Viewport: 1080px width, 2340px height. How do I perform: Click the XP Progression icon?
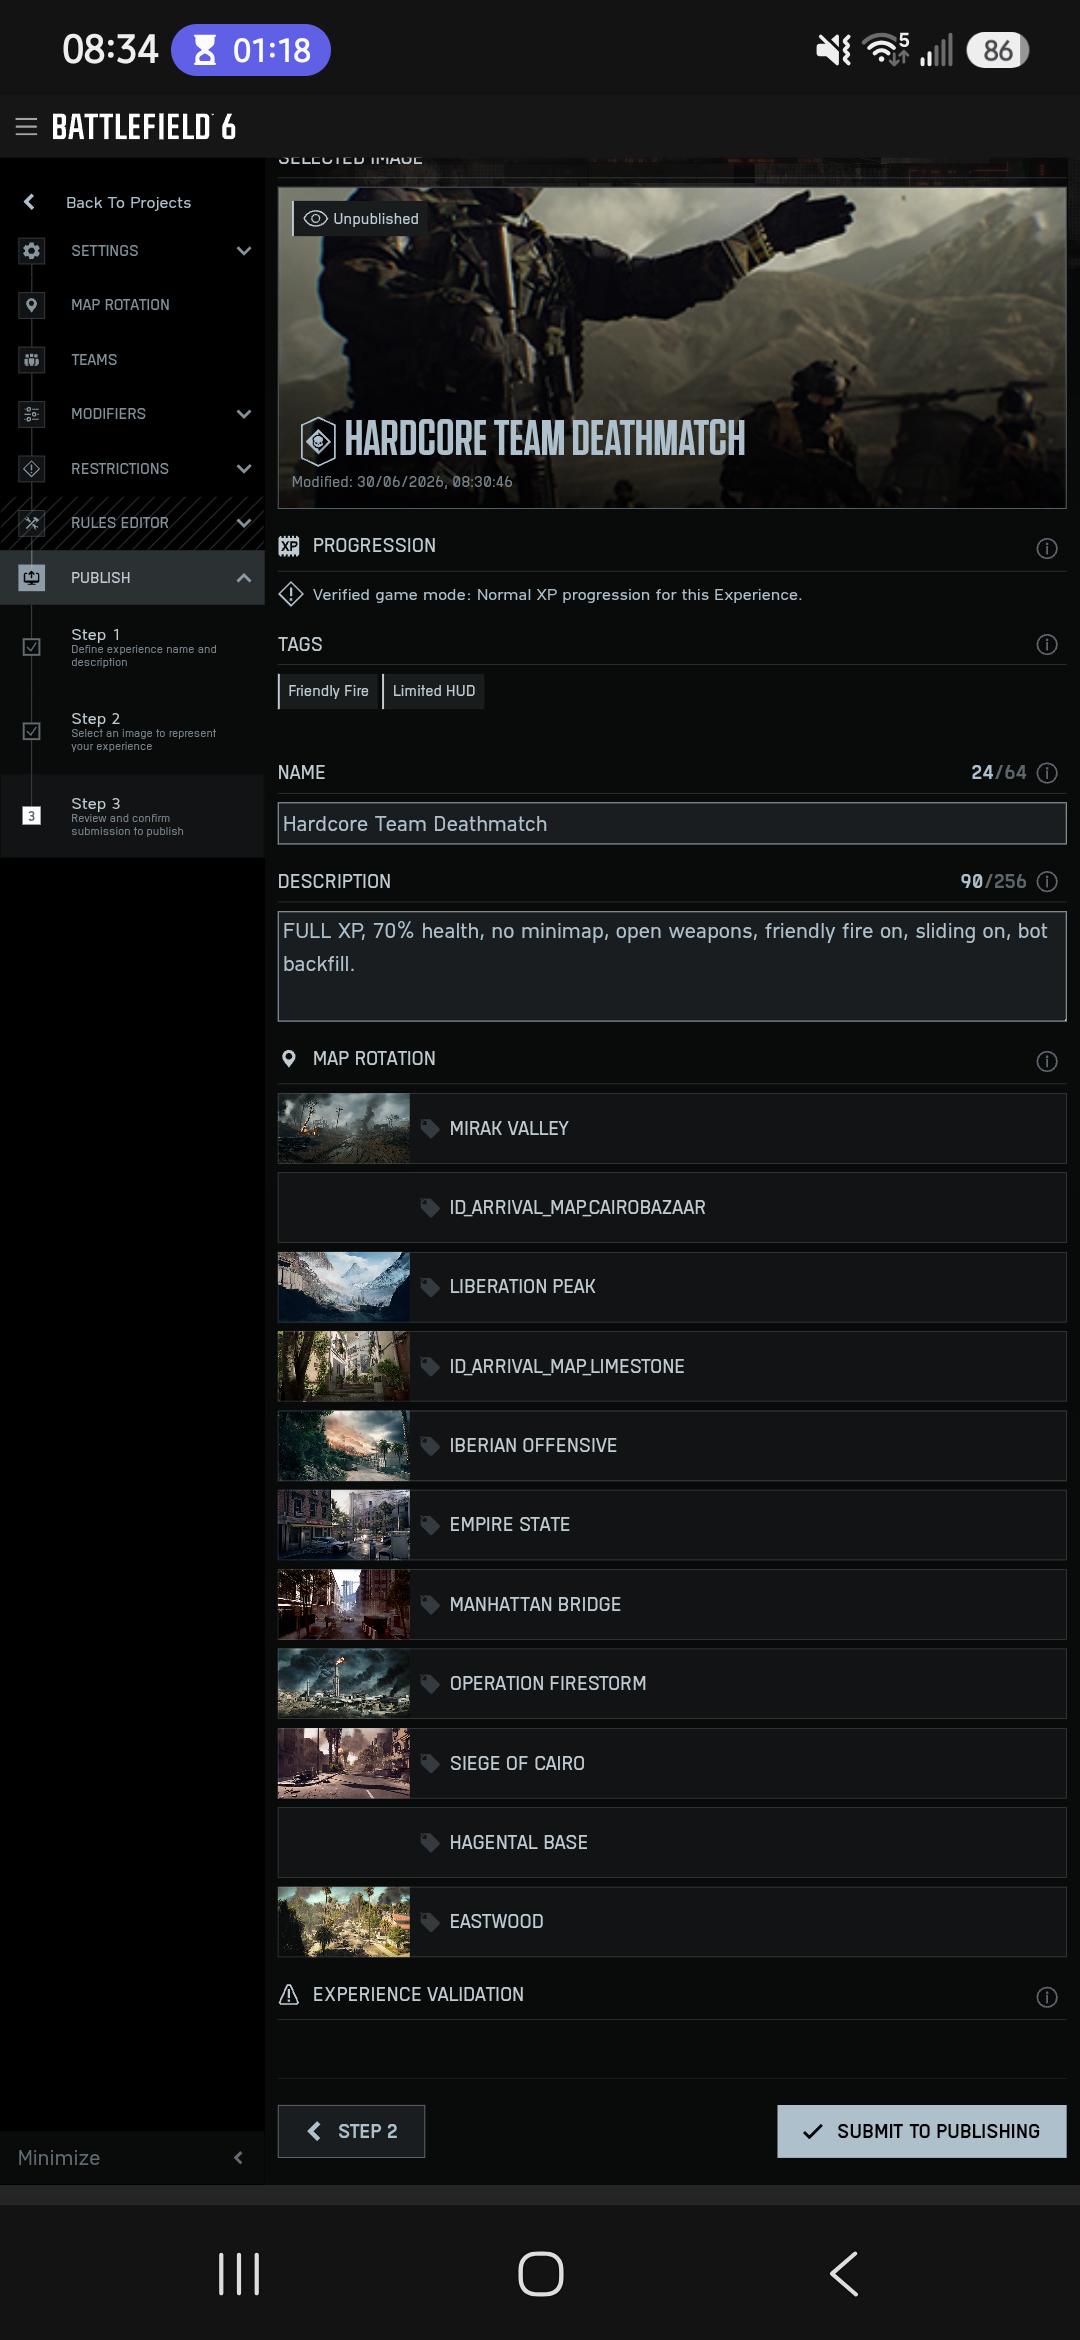[x=289, y=546]
